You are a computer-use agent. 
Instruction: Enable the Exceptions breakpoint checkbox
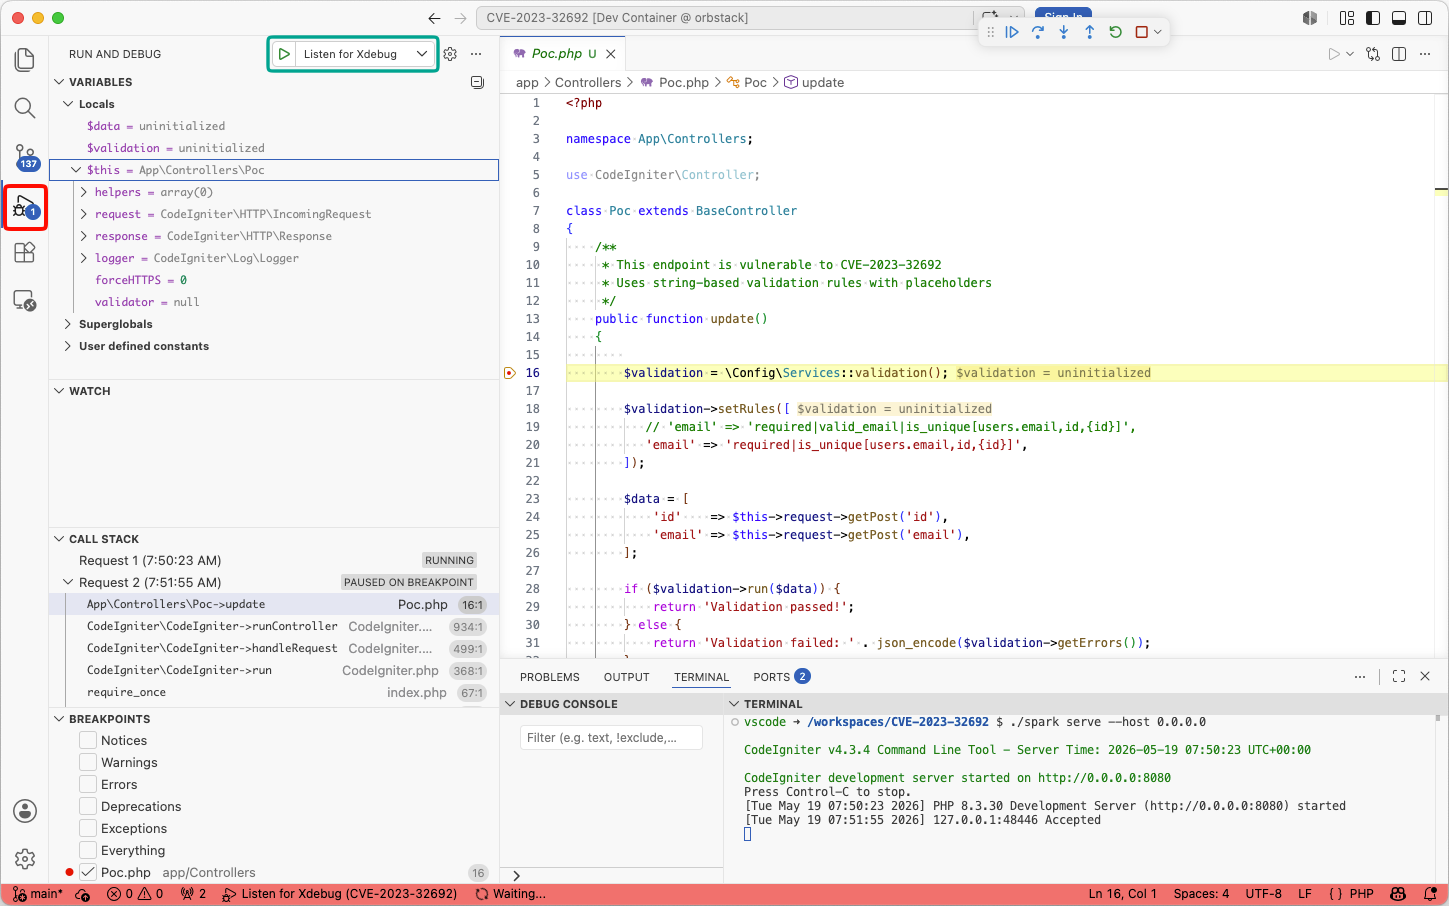point(88,828)
